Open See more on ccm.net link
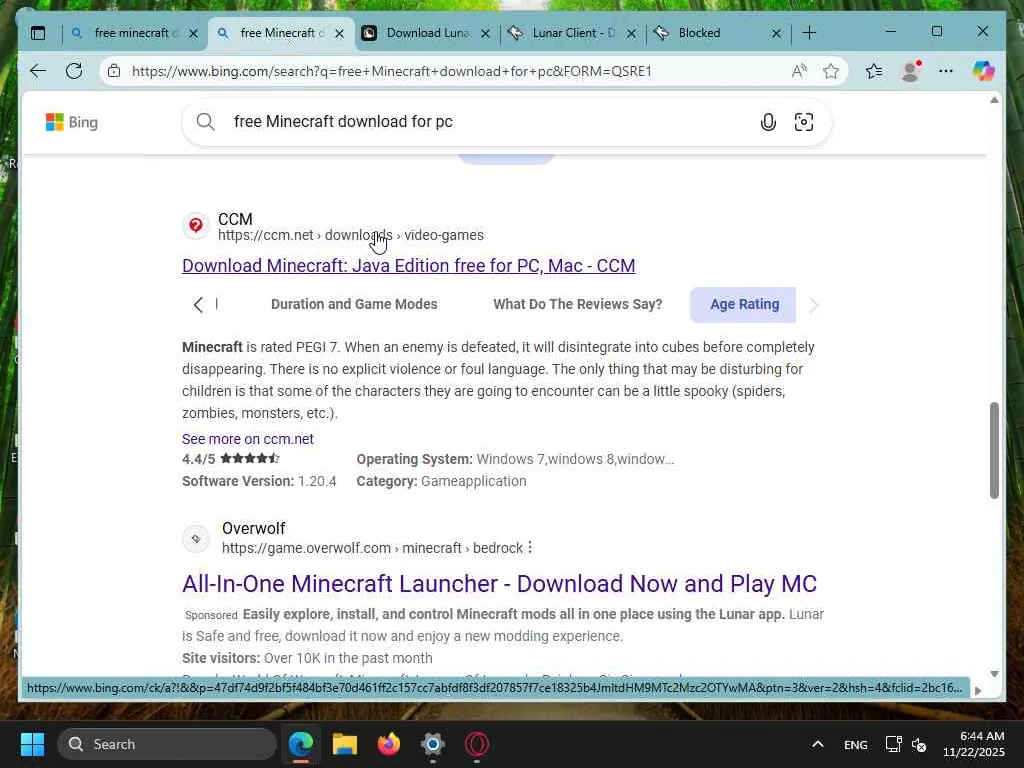This screenshot has width=1024, height=768. [248, 439]
